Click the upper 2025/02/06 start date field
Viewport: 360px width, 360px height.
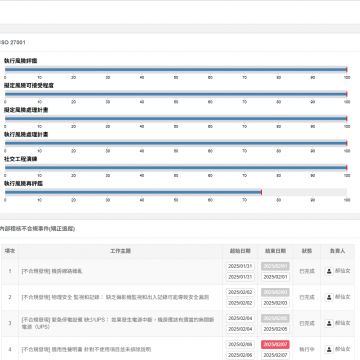(x=240, y=345)
